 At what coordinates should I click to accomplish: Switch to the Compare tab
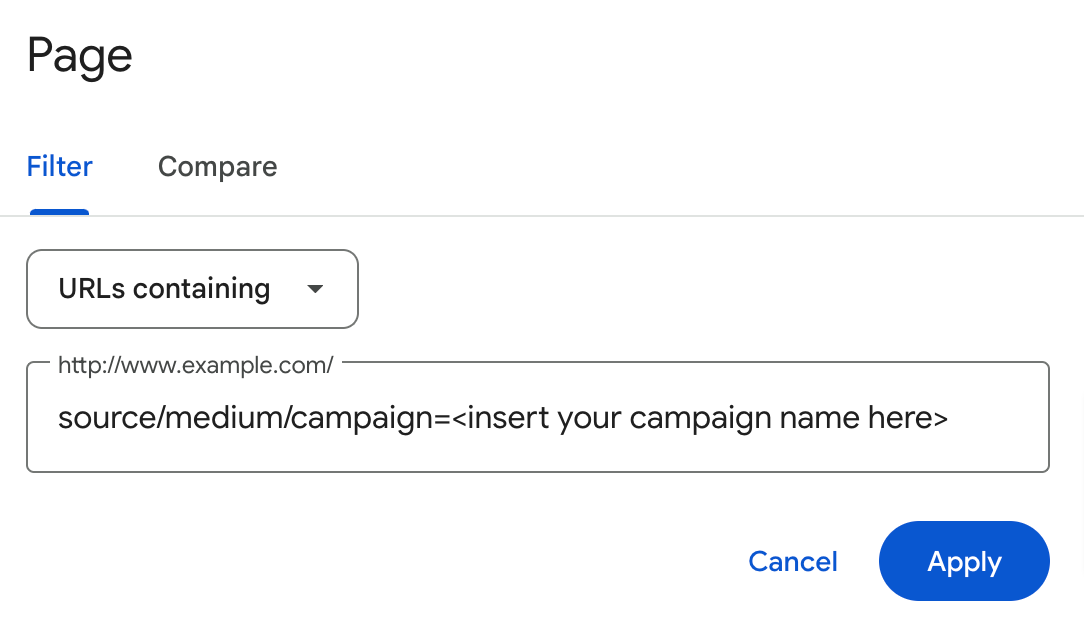(217, 166)
